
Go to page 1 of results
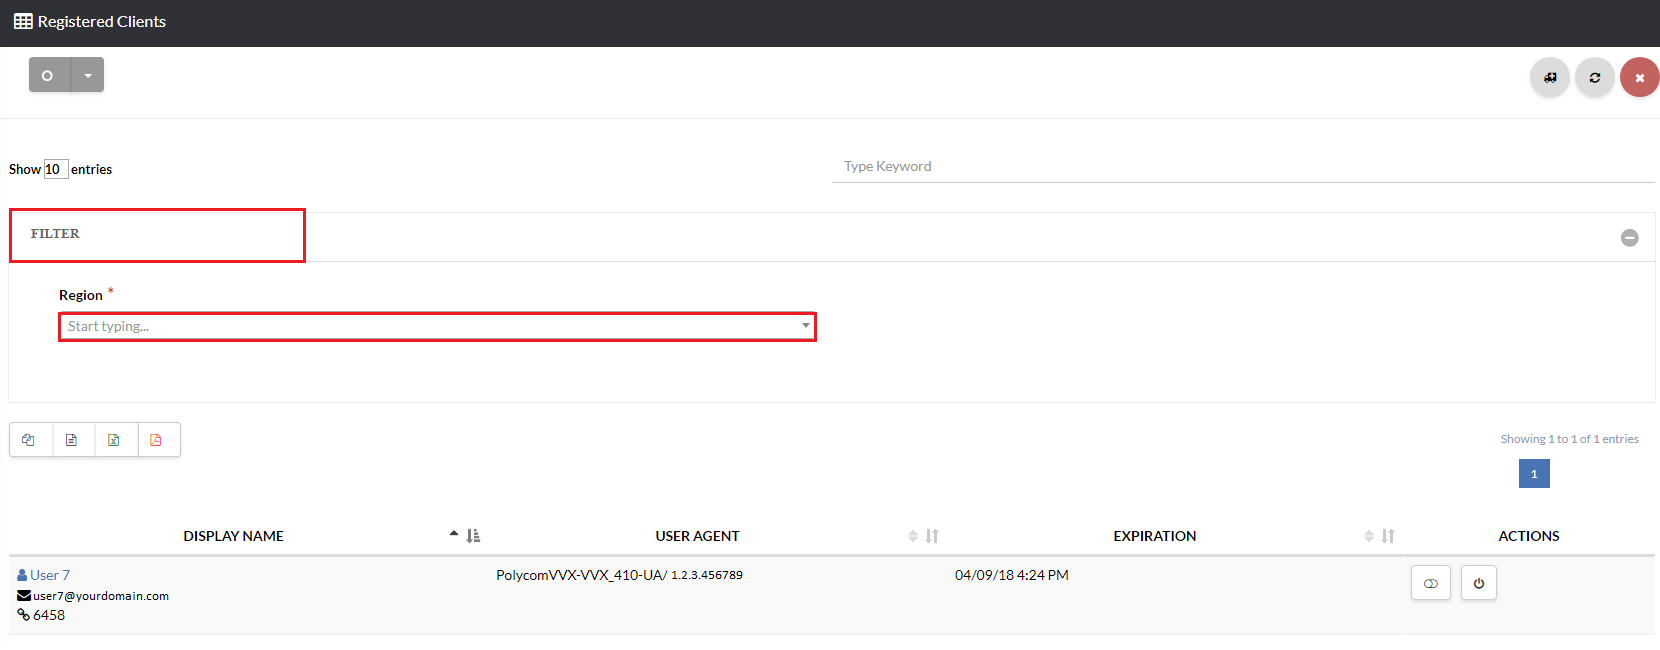coord(1533,474)
